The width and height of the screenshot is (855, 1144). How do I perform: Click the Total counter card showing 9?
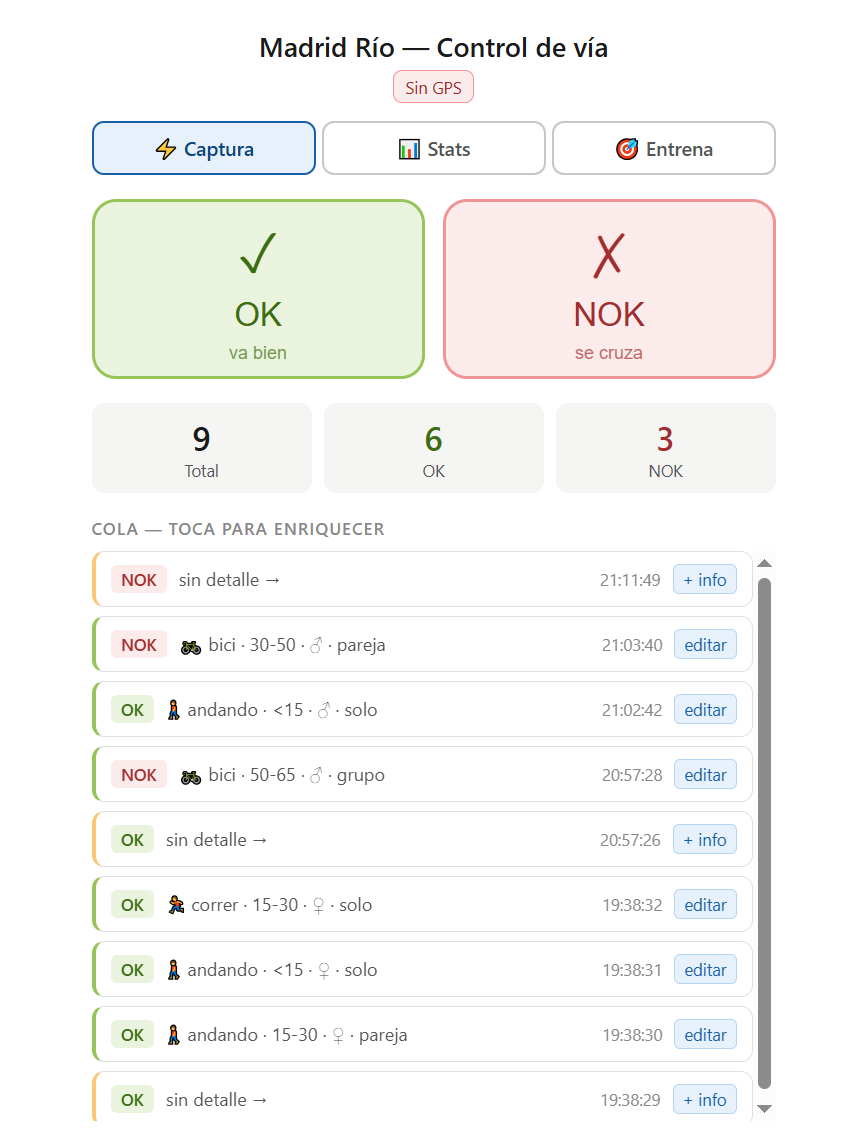pos(202,448)
